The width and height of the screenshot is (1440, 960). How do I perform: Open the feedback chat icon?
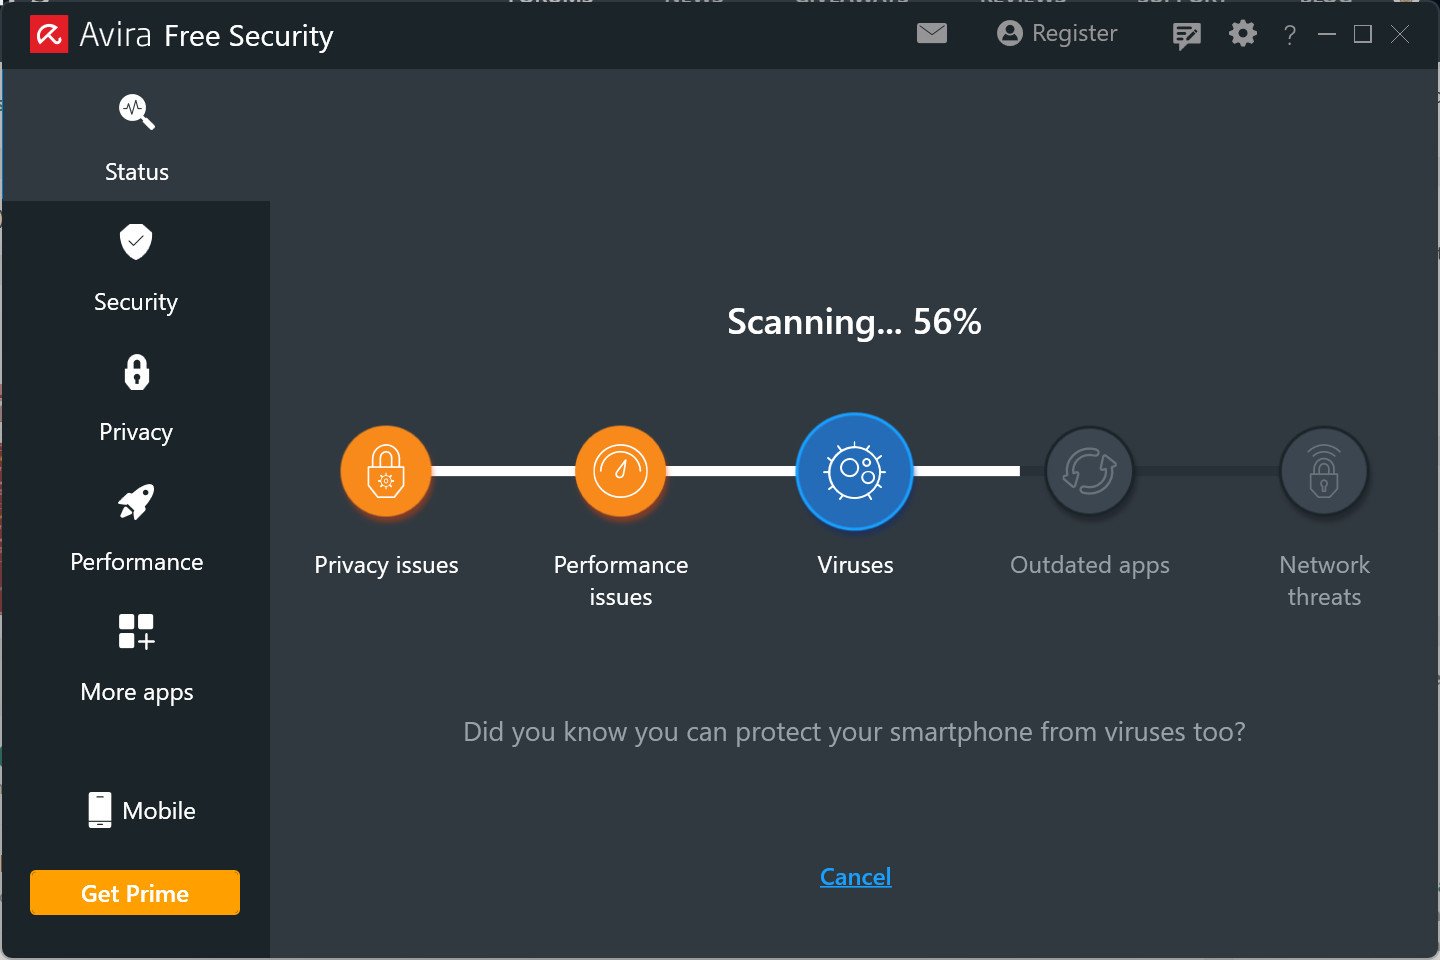click(1186, 36)
